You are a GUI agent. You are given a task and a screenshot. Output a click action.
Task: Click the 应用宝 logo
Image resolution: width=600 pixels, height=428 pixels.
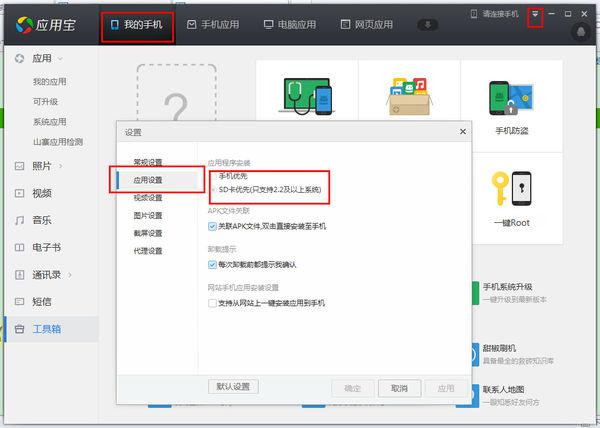coord(46,25)
